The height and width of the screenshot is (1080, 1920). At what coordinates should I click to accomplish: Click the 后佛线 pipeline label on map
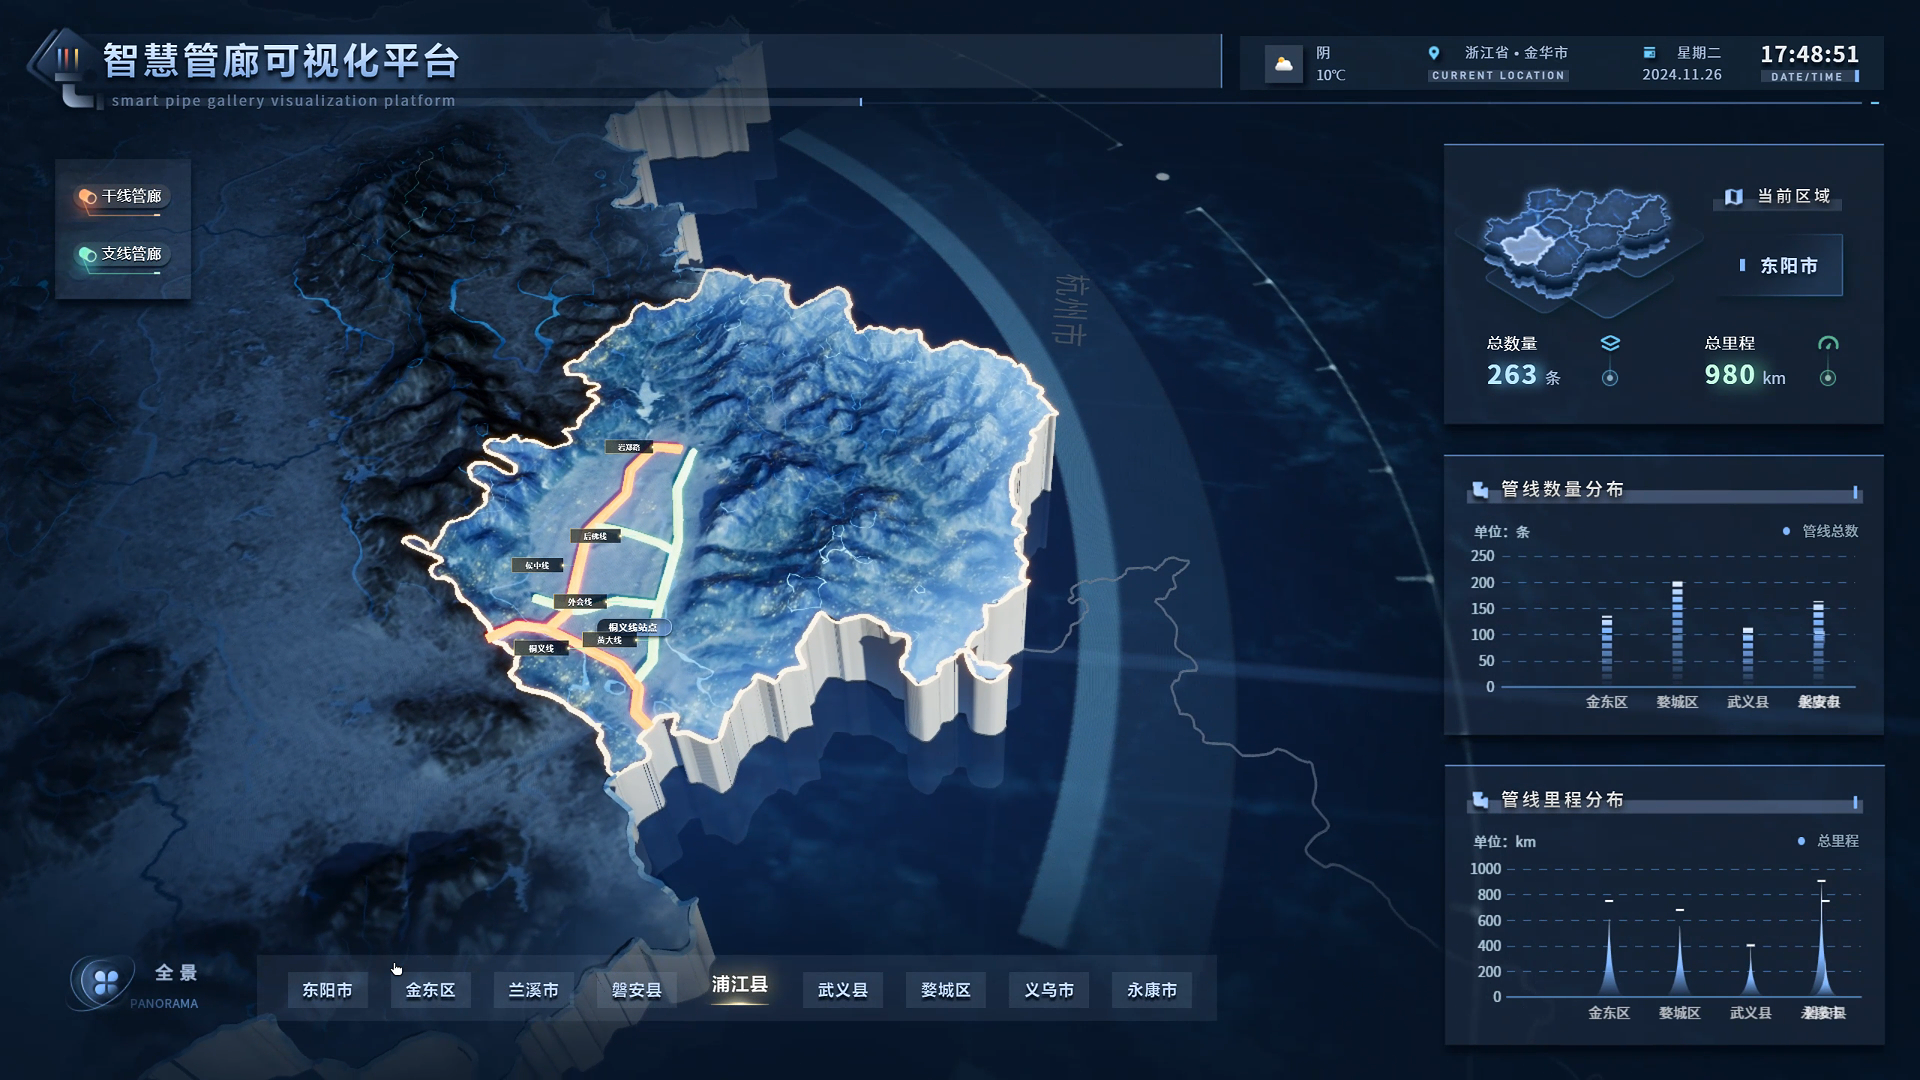595,536
